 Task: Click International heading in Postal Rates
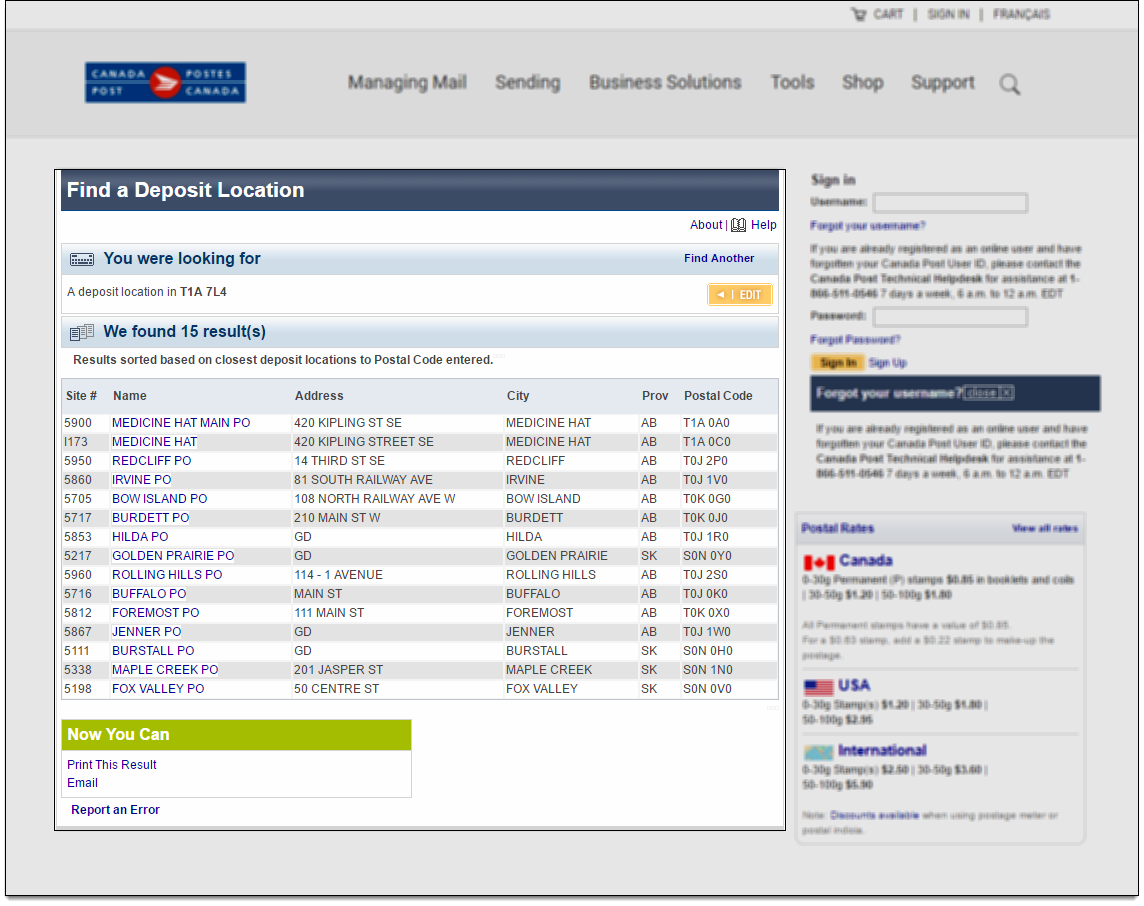pyautogui.click(x=882, y=751)
